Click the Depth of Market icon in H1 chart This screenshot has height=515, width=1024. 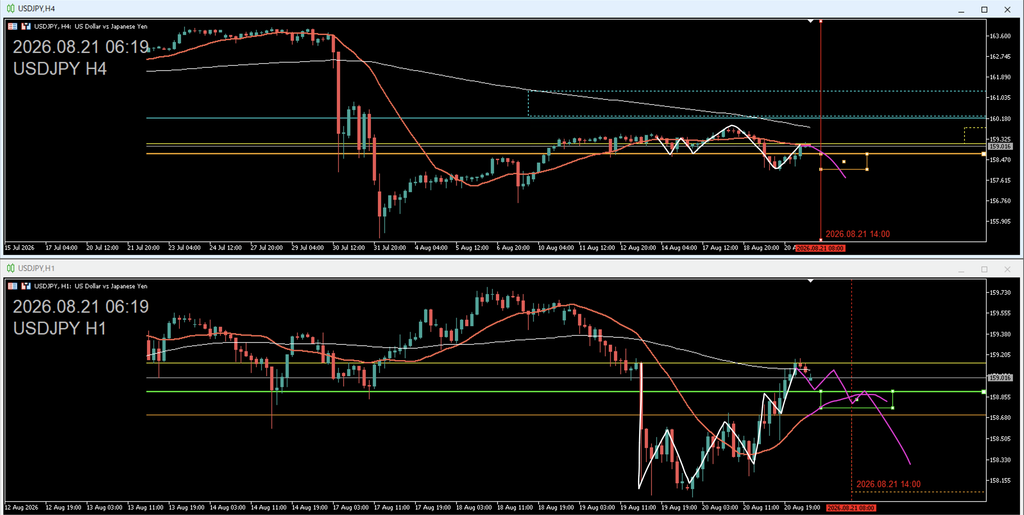pos(14,286)
